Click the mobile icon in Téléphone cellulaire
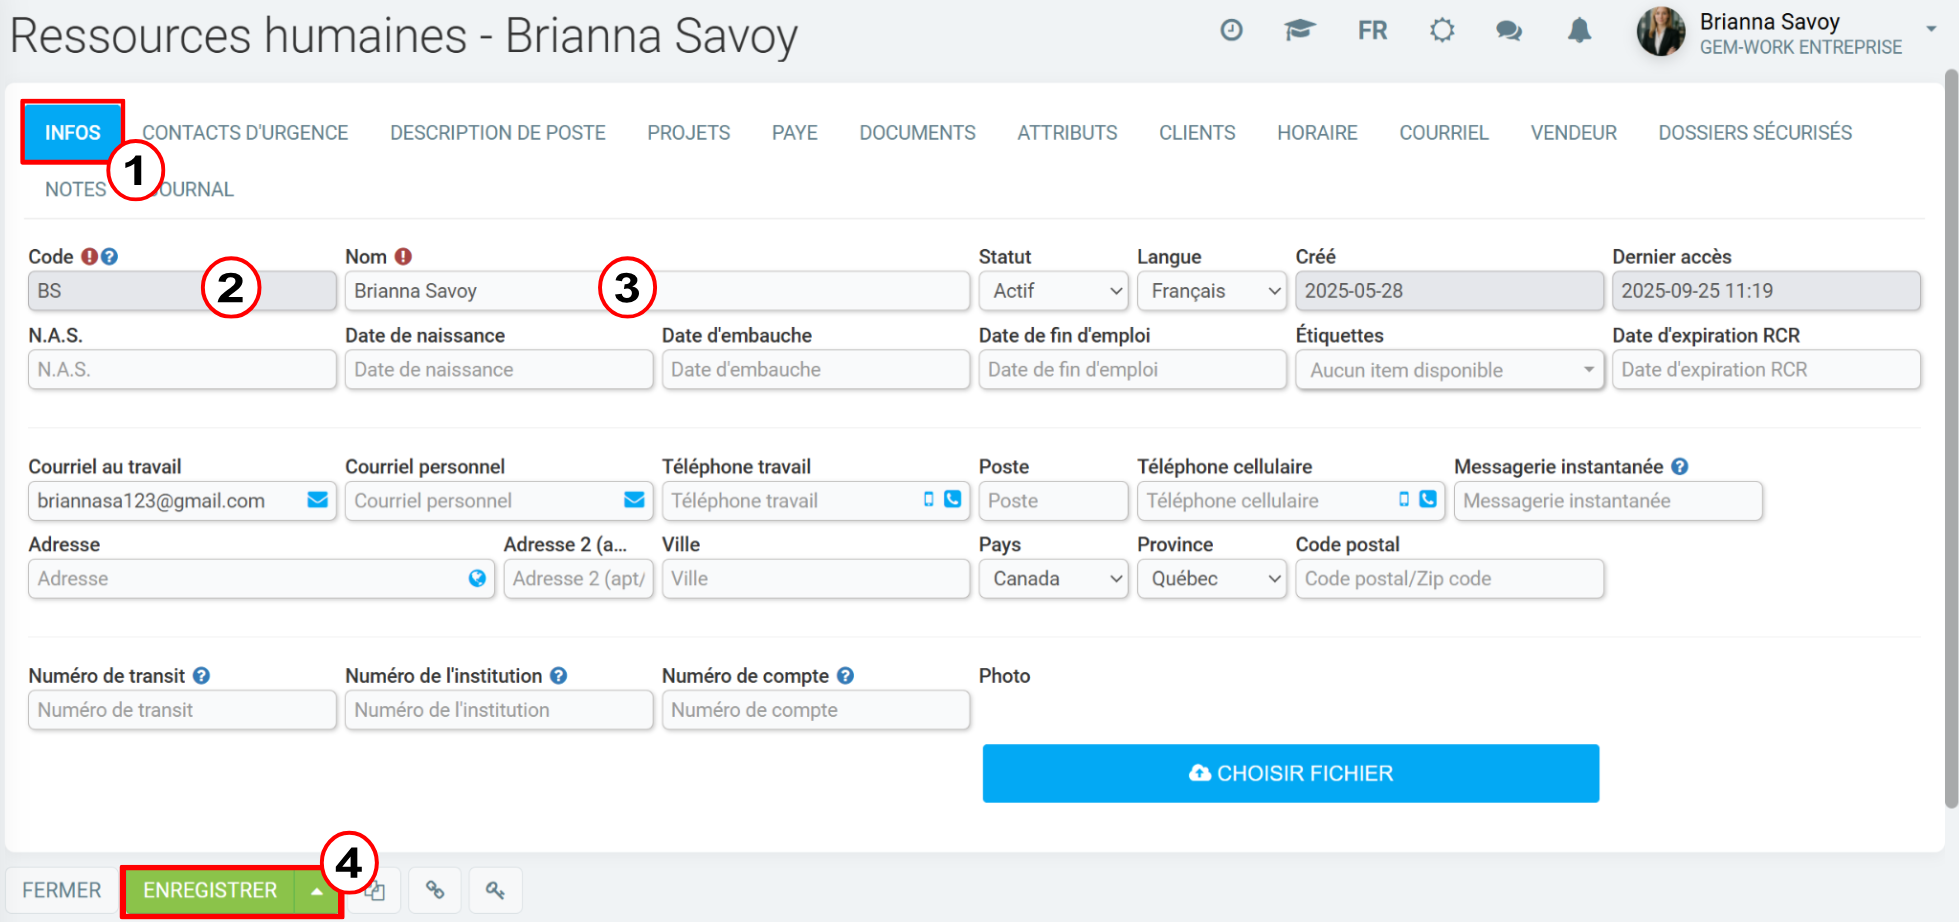Viewport: 1960px width, 923px height. 1404,499
